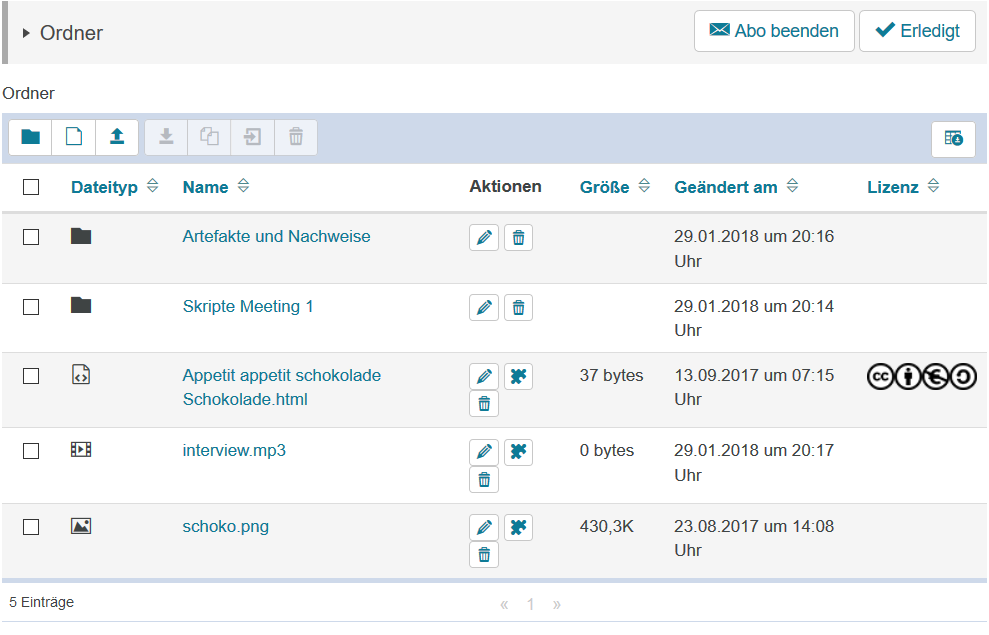Viewport: 989px width, 635px height.
Task: Delete the schoko.png file using trash icon
Action: point(484,555)
